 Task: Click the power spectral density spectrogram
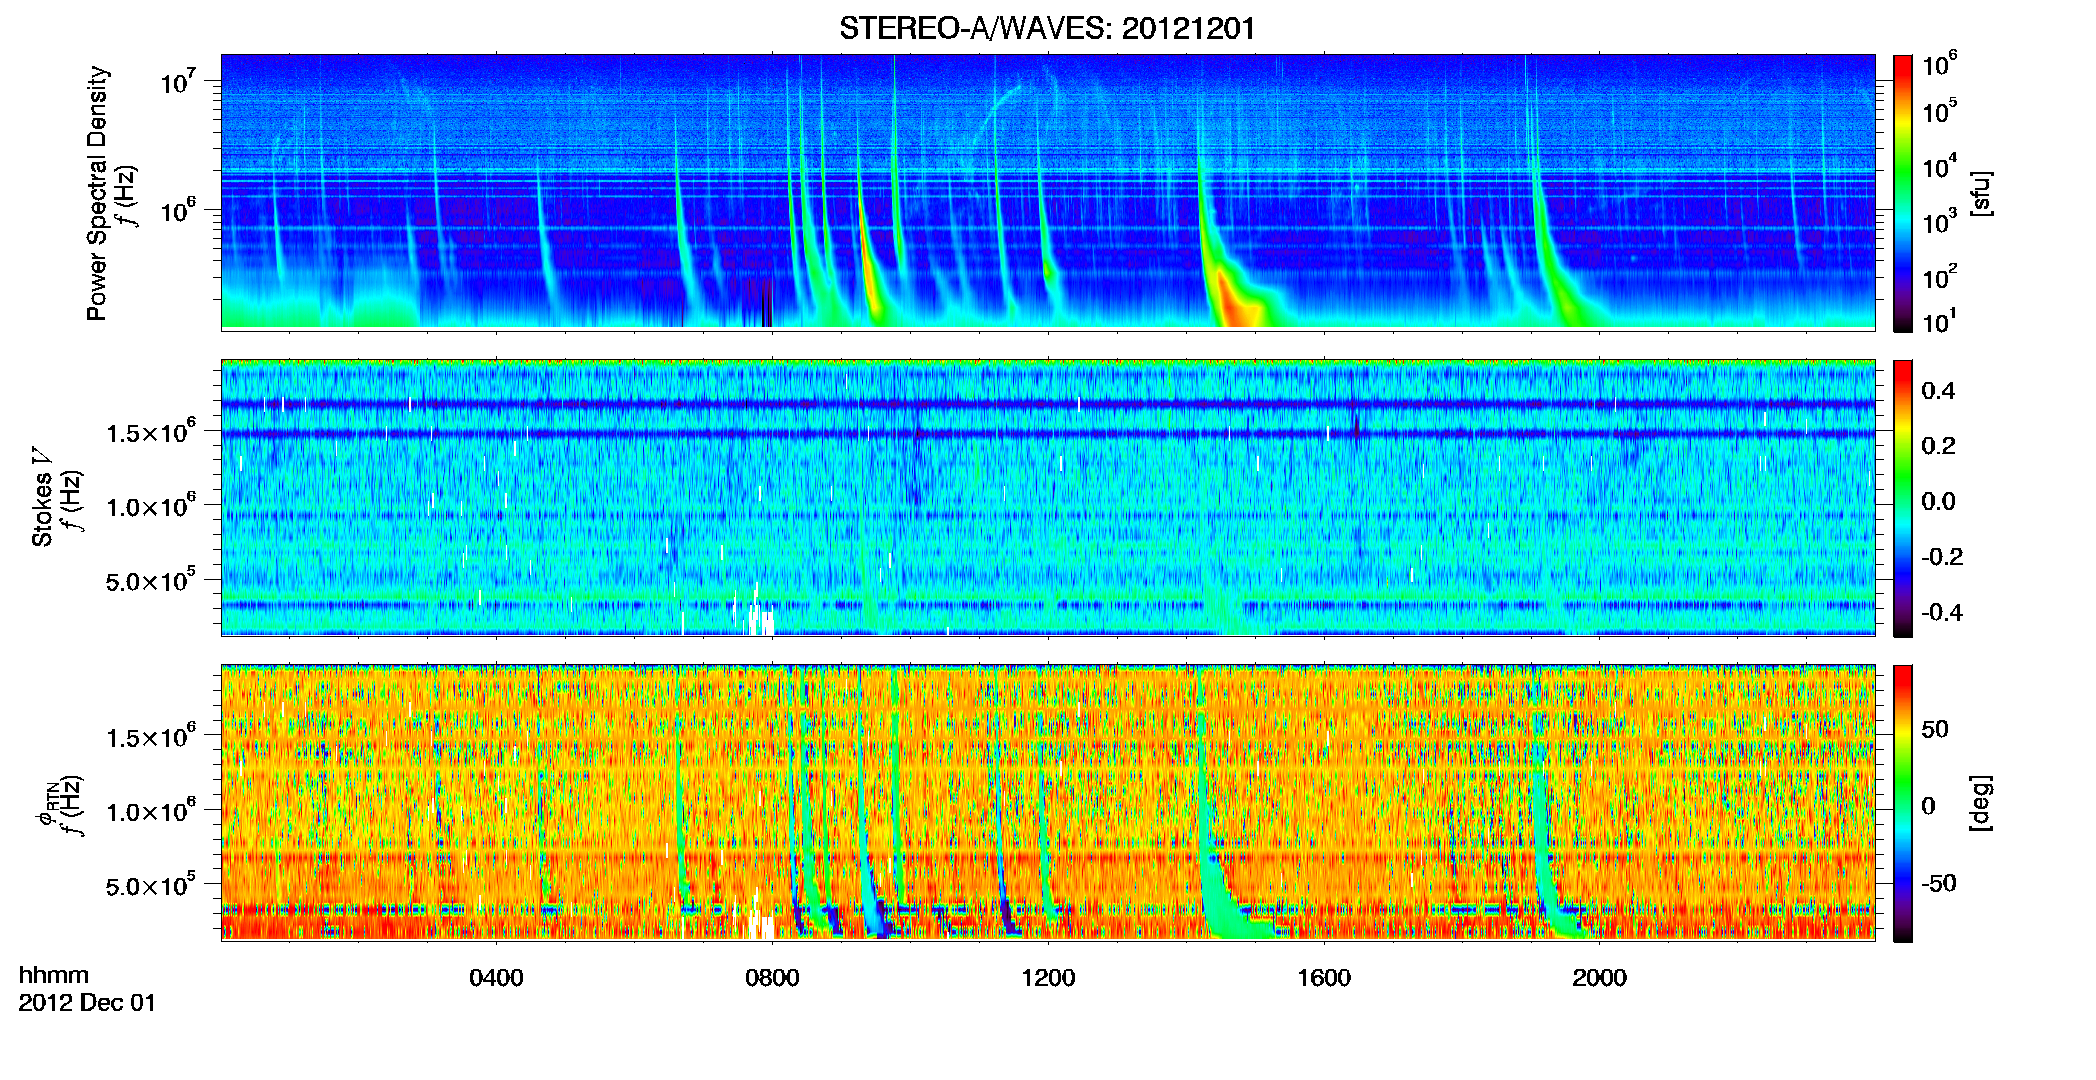pyautogui.click(x=1048, y=192)
